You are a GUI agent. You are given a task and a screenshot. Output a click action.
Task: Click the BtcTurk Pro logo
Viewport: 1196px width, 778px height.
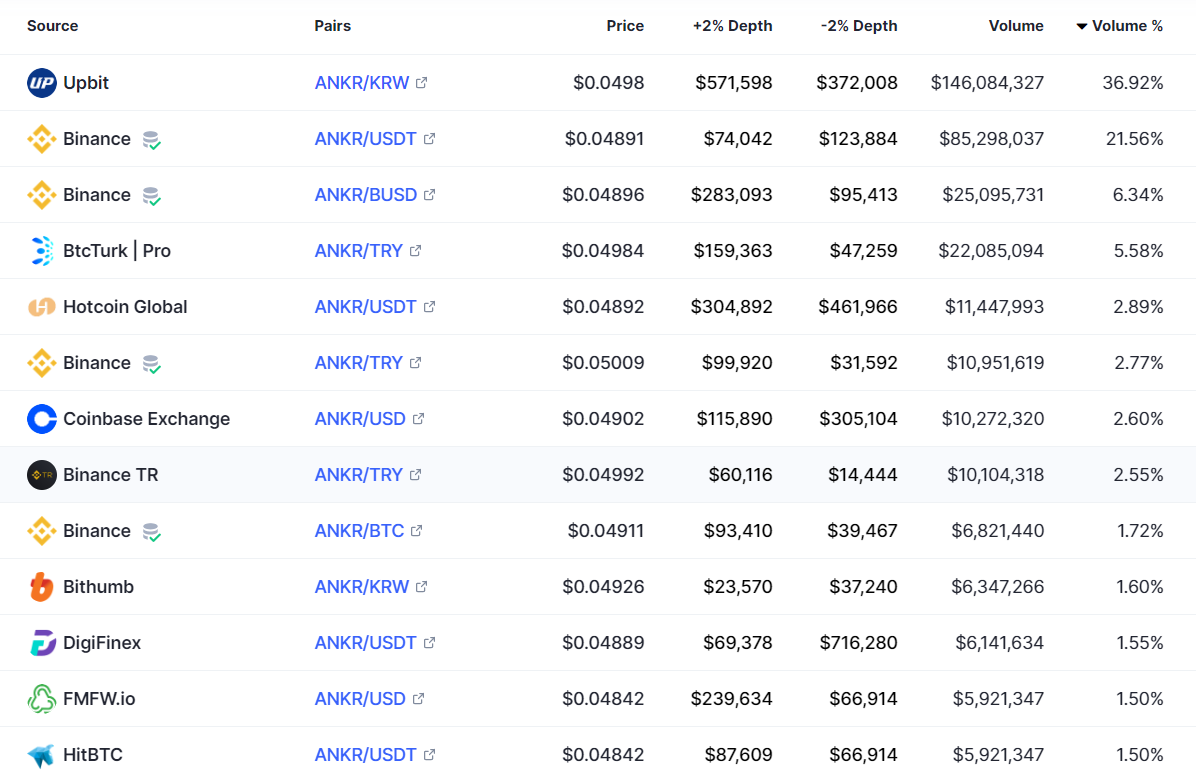click(x=41, y=251)
